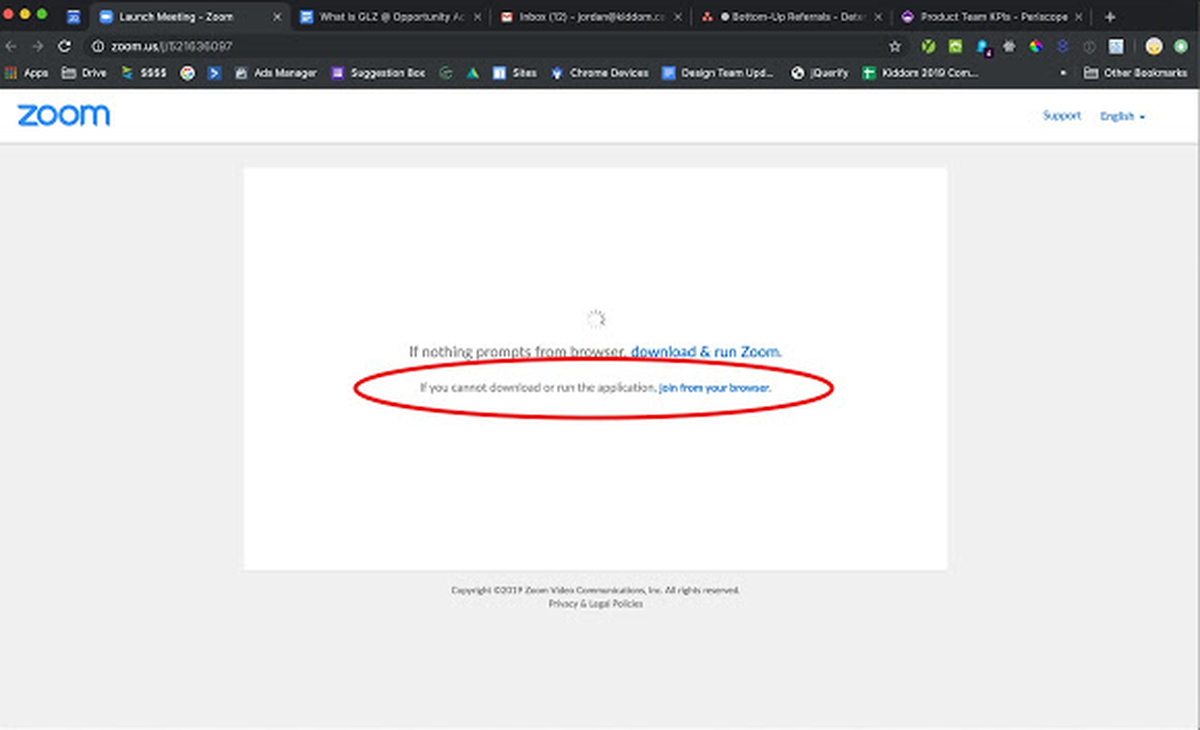
Task: Click the browser profile avatar
Action: [x=1154, y=45]
